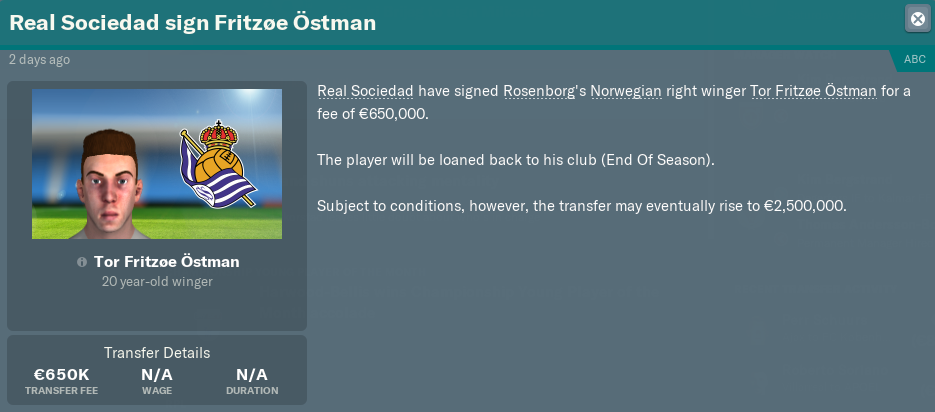Open the Real Sociedad club link
The height and width of the screenshot is (412, 935).
[x=365, y=91]
